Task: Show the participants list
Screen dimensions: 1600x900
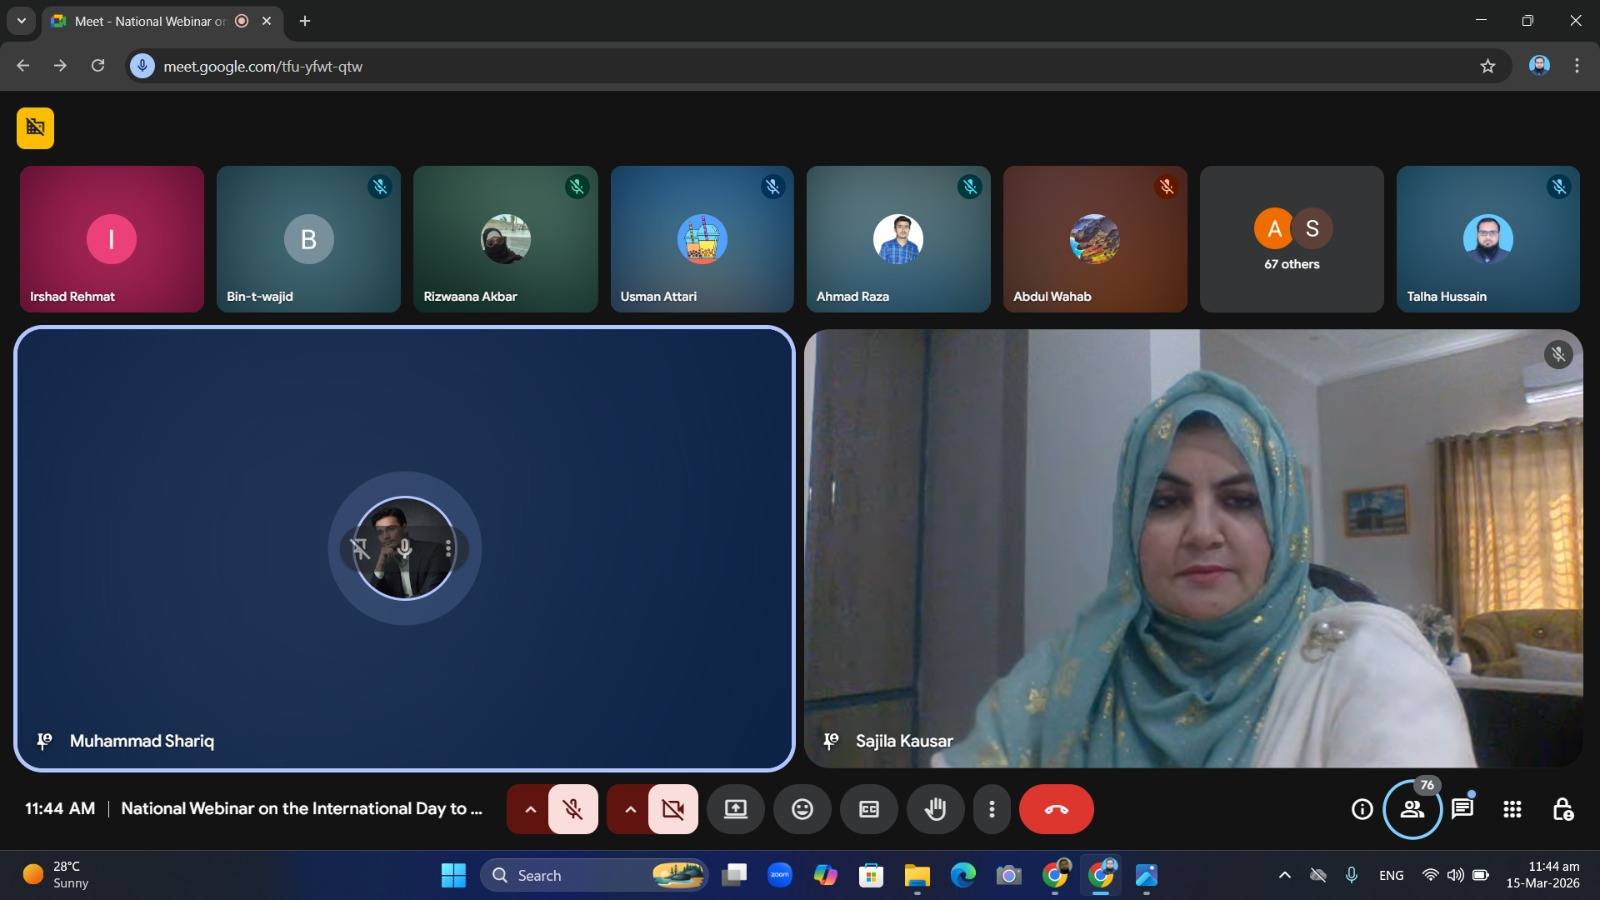Action: click(x=1412, y=809)
